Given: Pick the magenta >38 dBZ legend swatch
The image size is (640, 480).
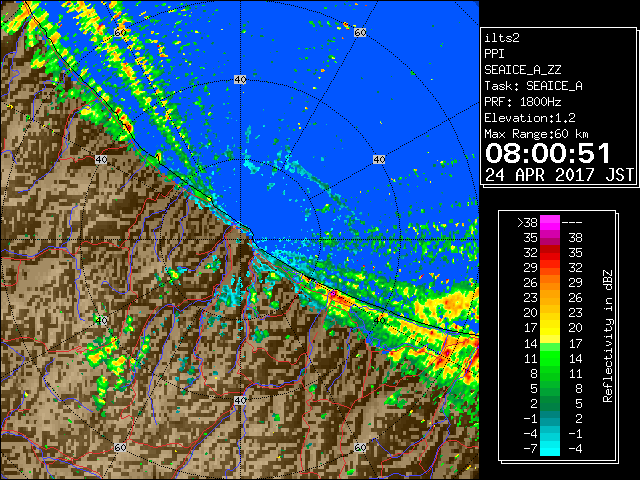Looking at the screenshot, I should point(550,223).
